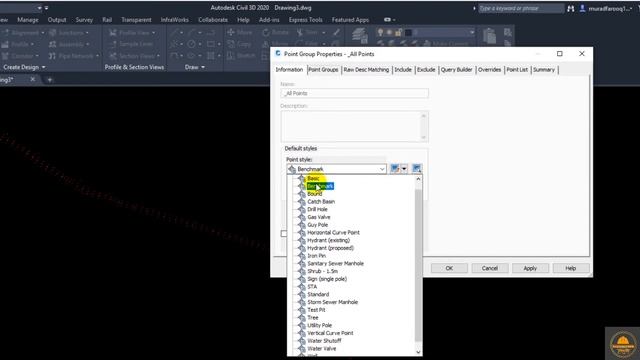Open the dropdown arrow beside style edit button

click(404, 169)
